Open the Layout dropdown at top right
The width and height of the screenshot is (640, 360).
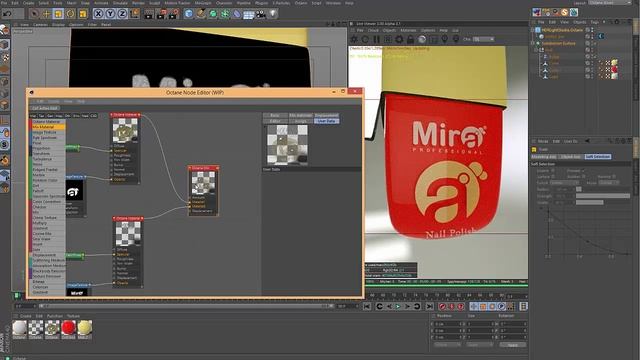pos(610,3)
